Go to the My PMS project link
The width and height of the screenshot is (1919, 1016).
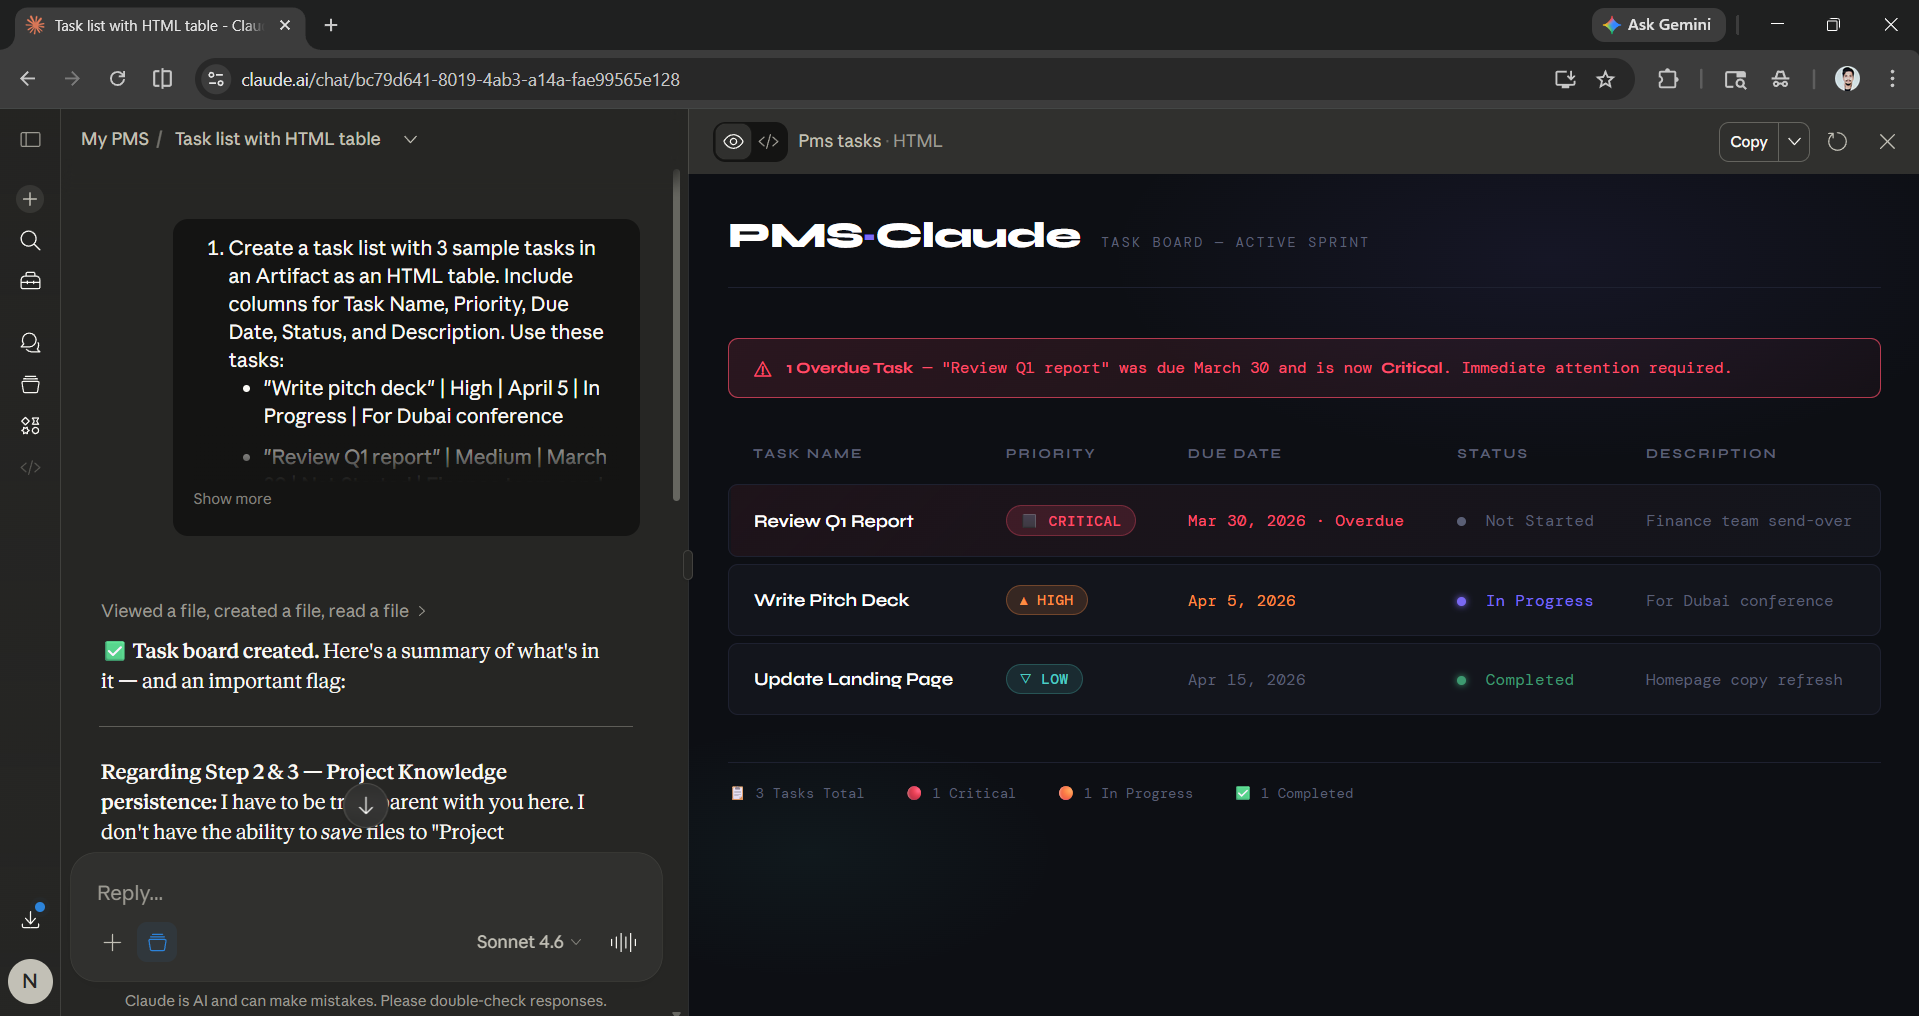click(115, 139)
